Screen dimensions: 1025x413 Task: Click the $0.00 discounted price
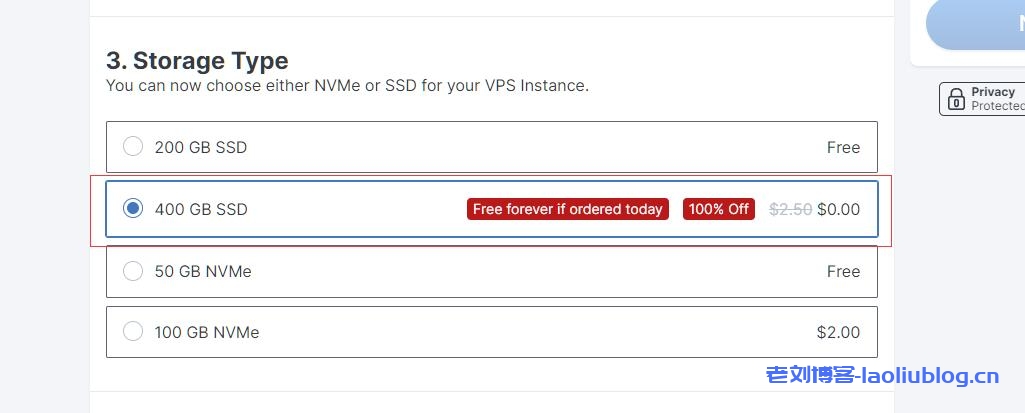coord(838,209)
